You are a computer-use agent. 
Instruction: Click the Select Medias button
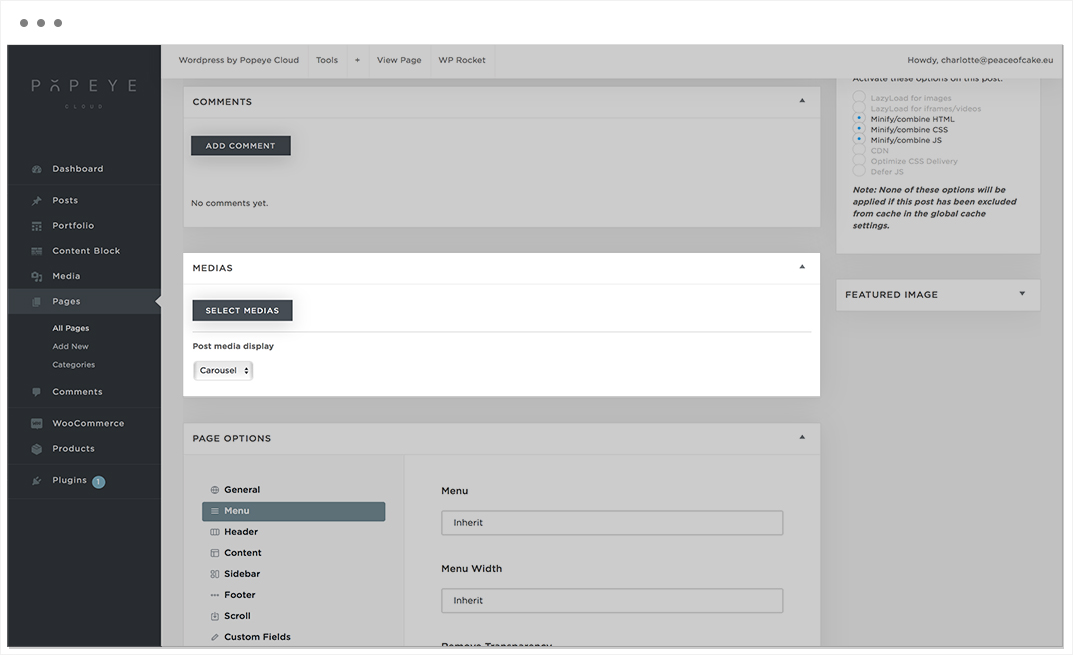(242, 311)
